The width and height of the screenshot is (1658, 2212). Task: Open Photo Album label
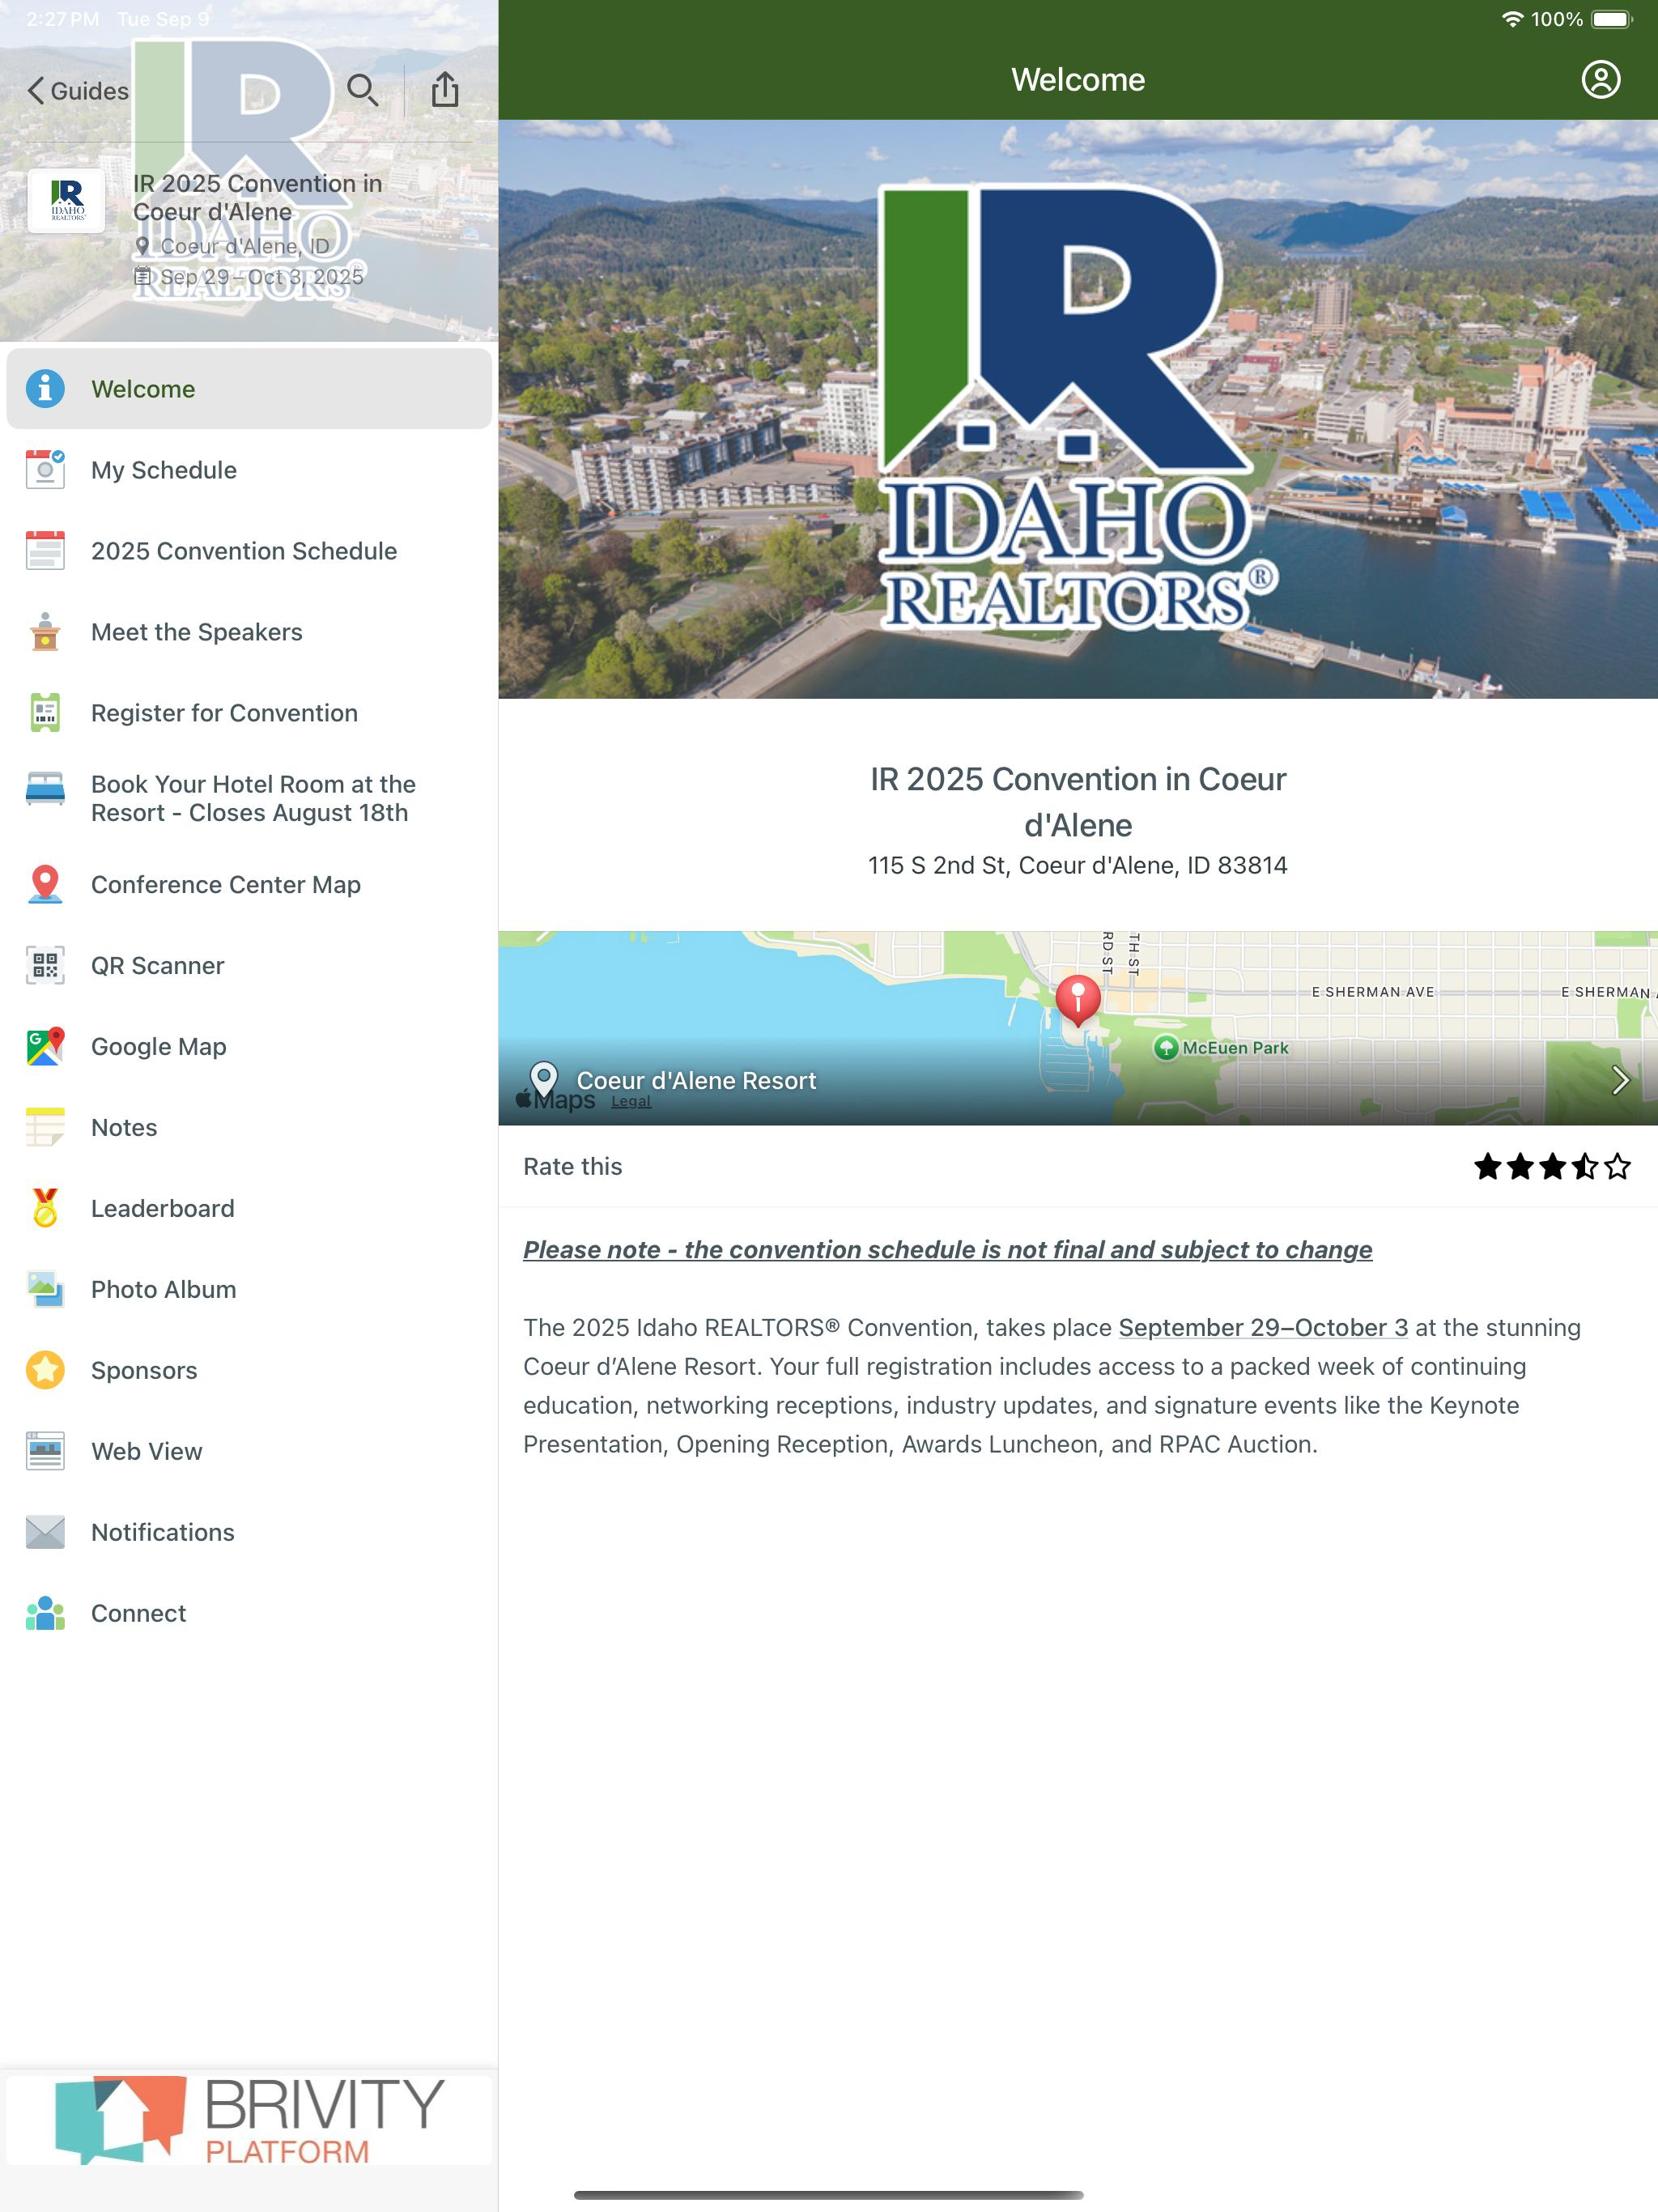164,1289
